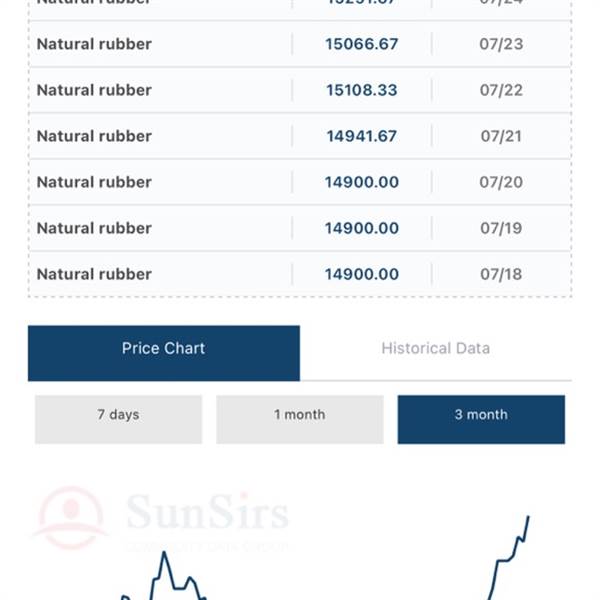Click the 07/20 date cell

point(501,182)
